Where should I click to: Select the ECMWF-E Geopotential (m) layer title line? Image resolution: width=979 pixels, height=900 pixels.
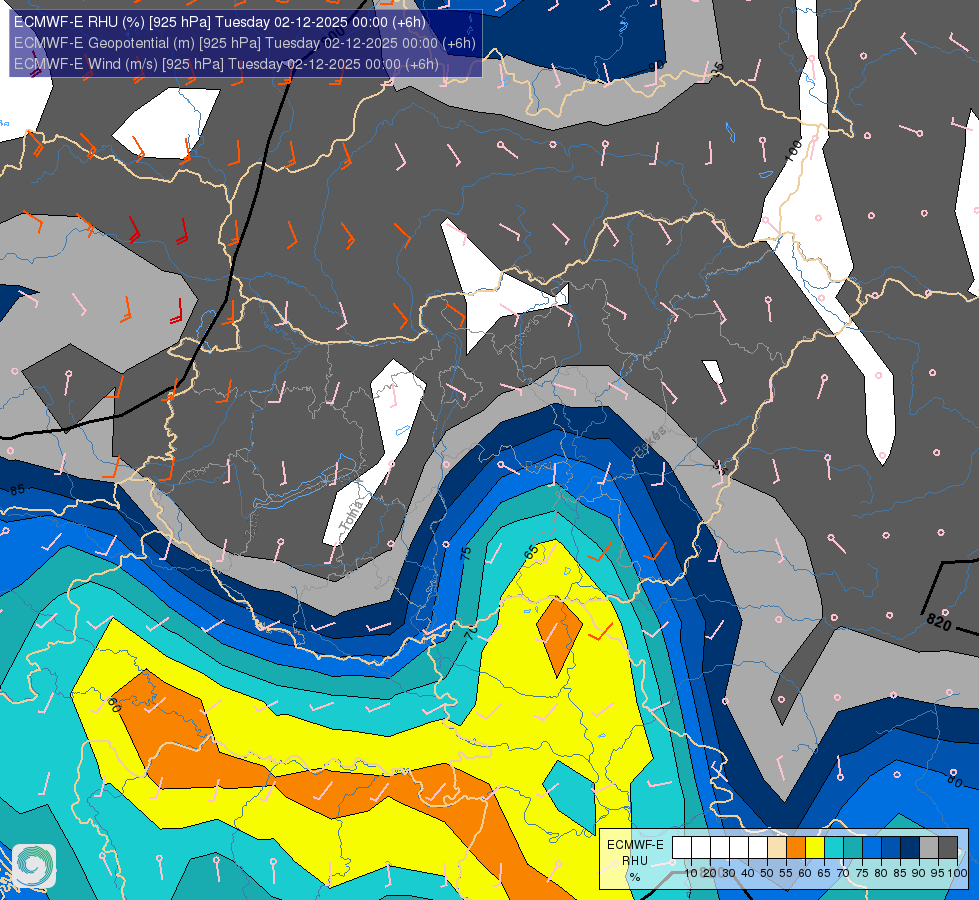point(245,43)
